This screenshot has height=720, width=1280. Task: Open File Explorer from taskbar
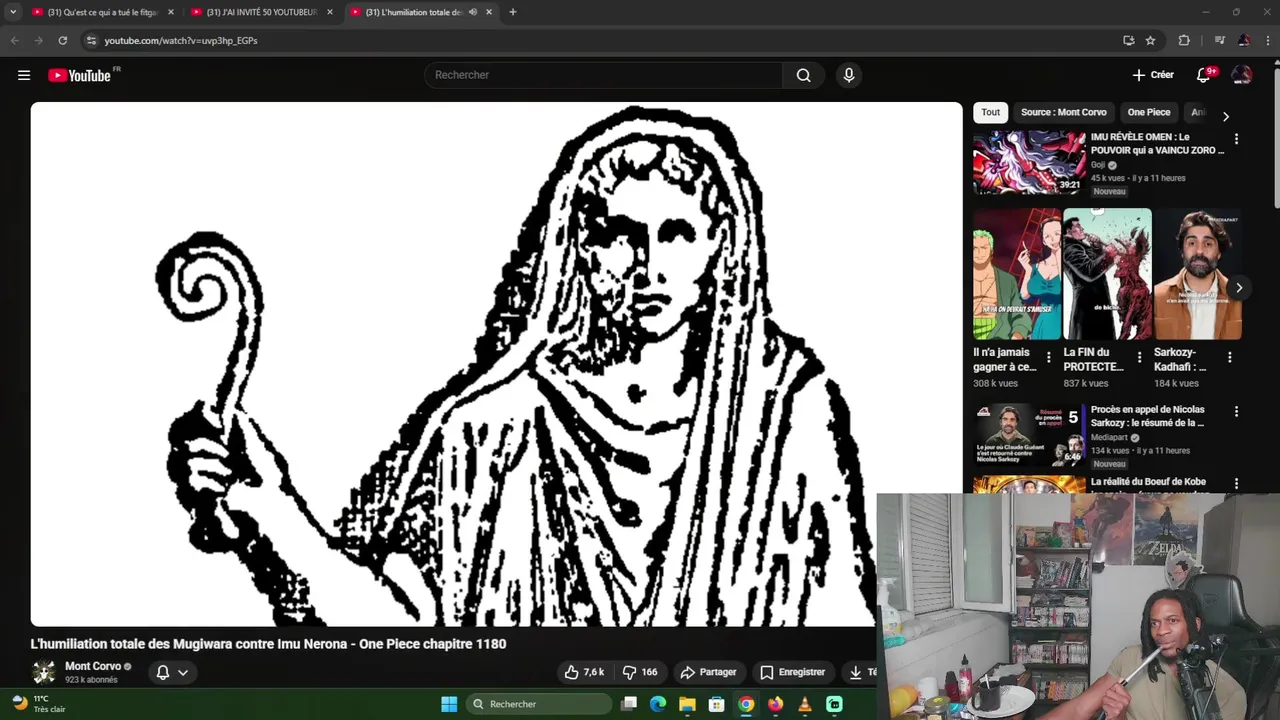click(x=687, y=704)
